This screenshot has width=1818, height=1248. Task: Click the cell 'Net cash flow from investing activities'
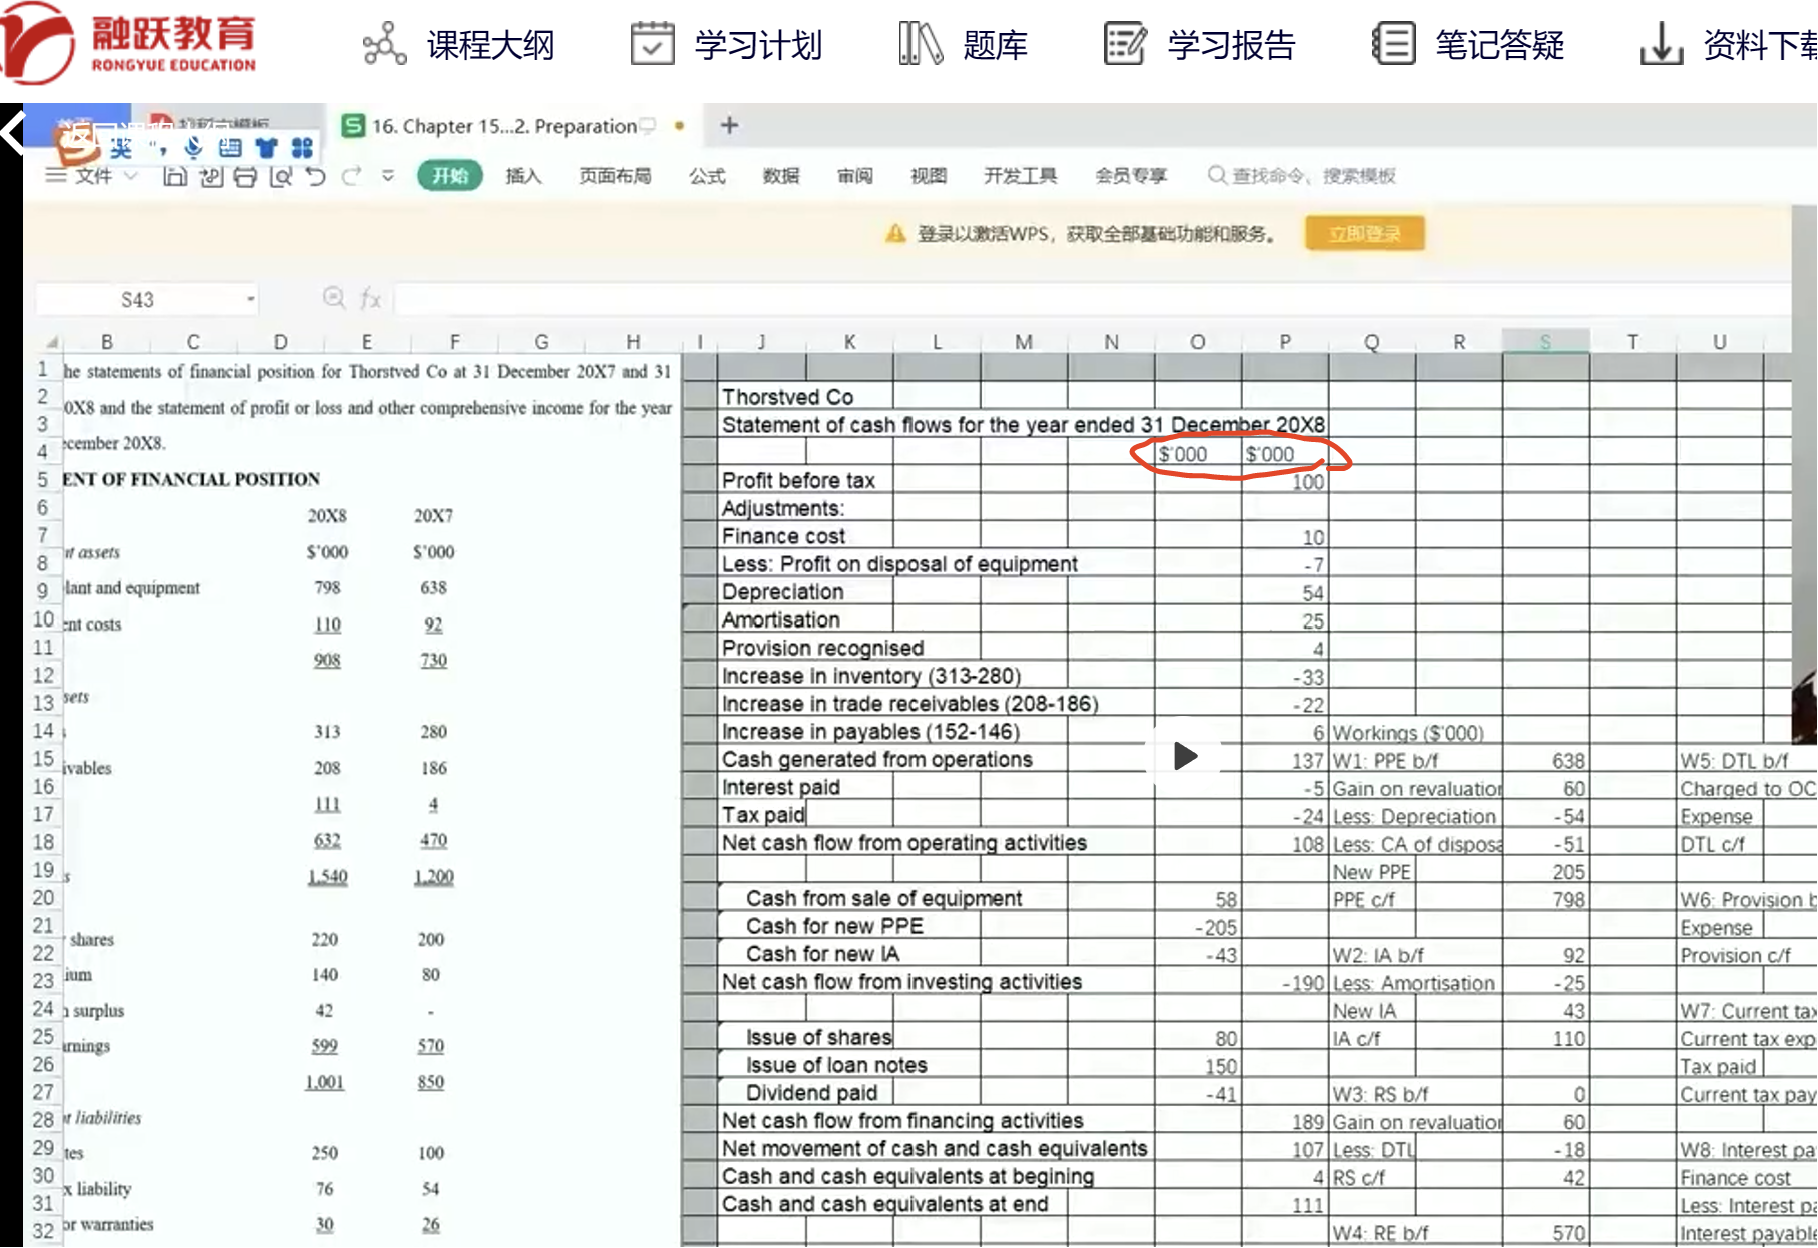(902, 982)
